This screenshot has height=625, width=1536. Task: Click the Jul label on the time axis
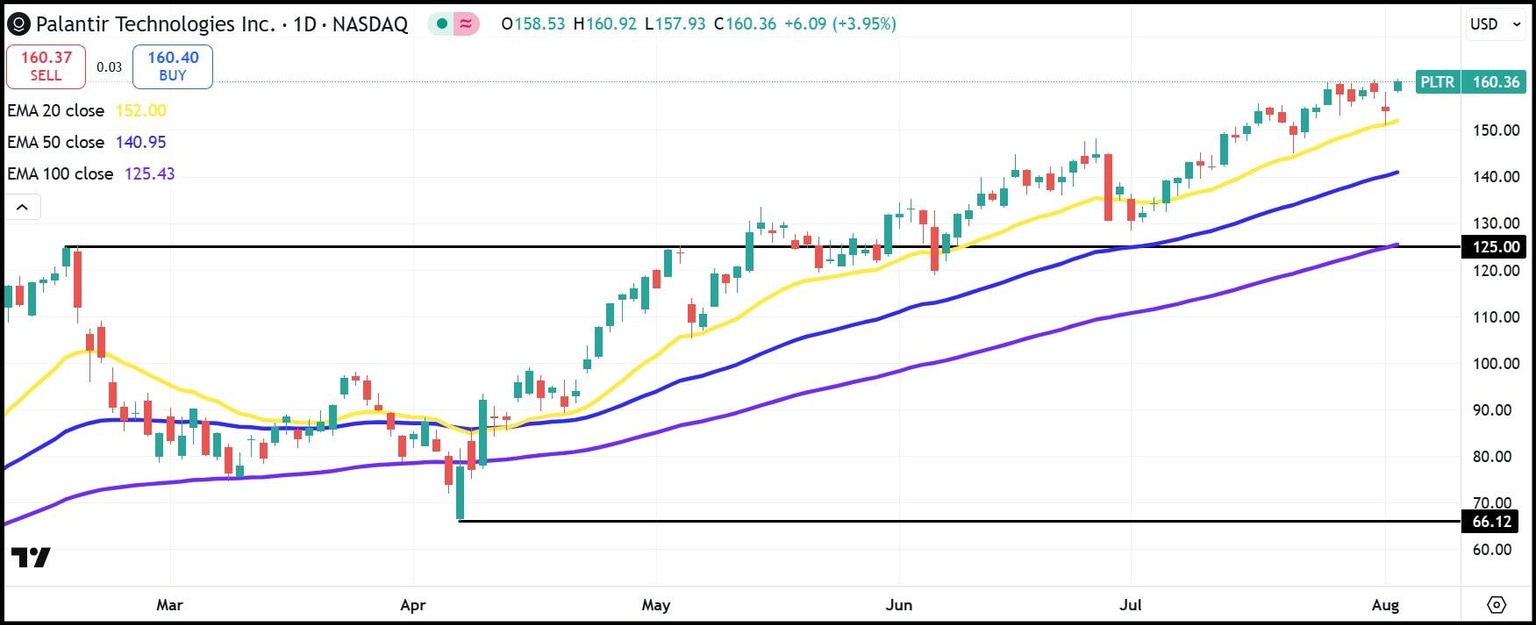1130,605
